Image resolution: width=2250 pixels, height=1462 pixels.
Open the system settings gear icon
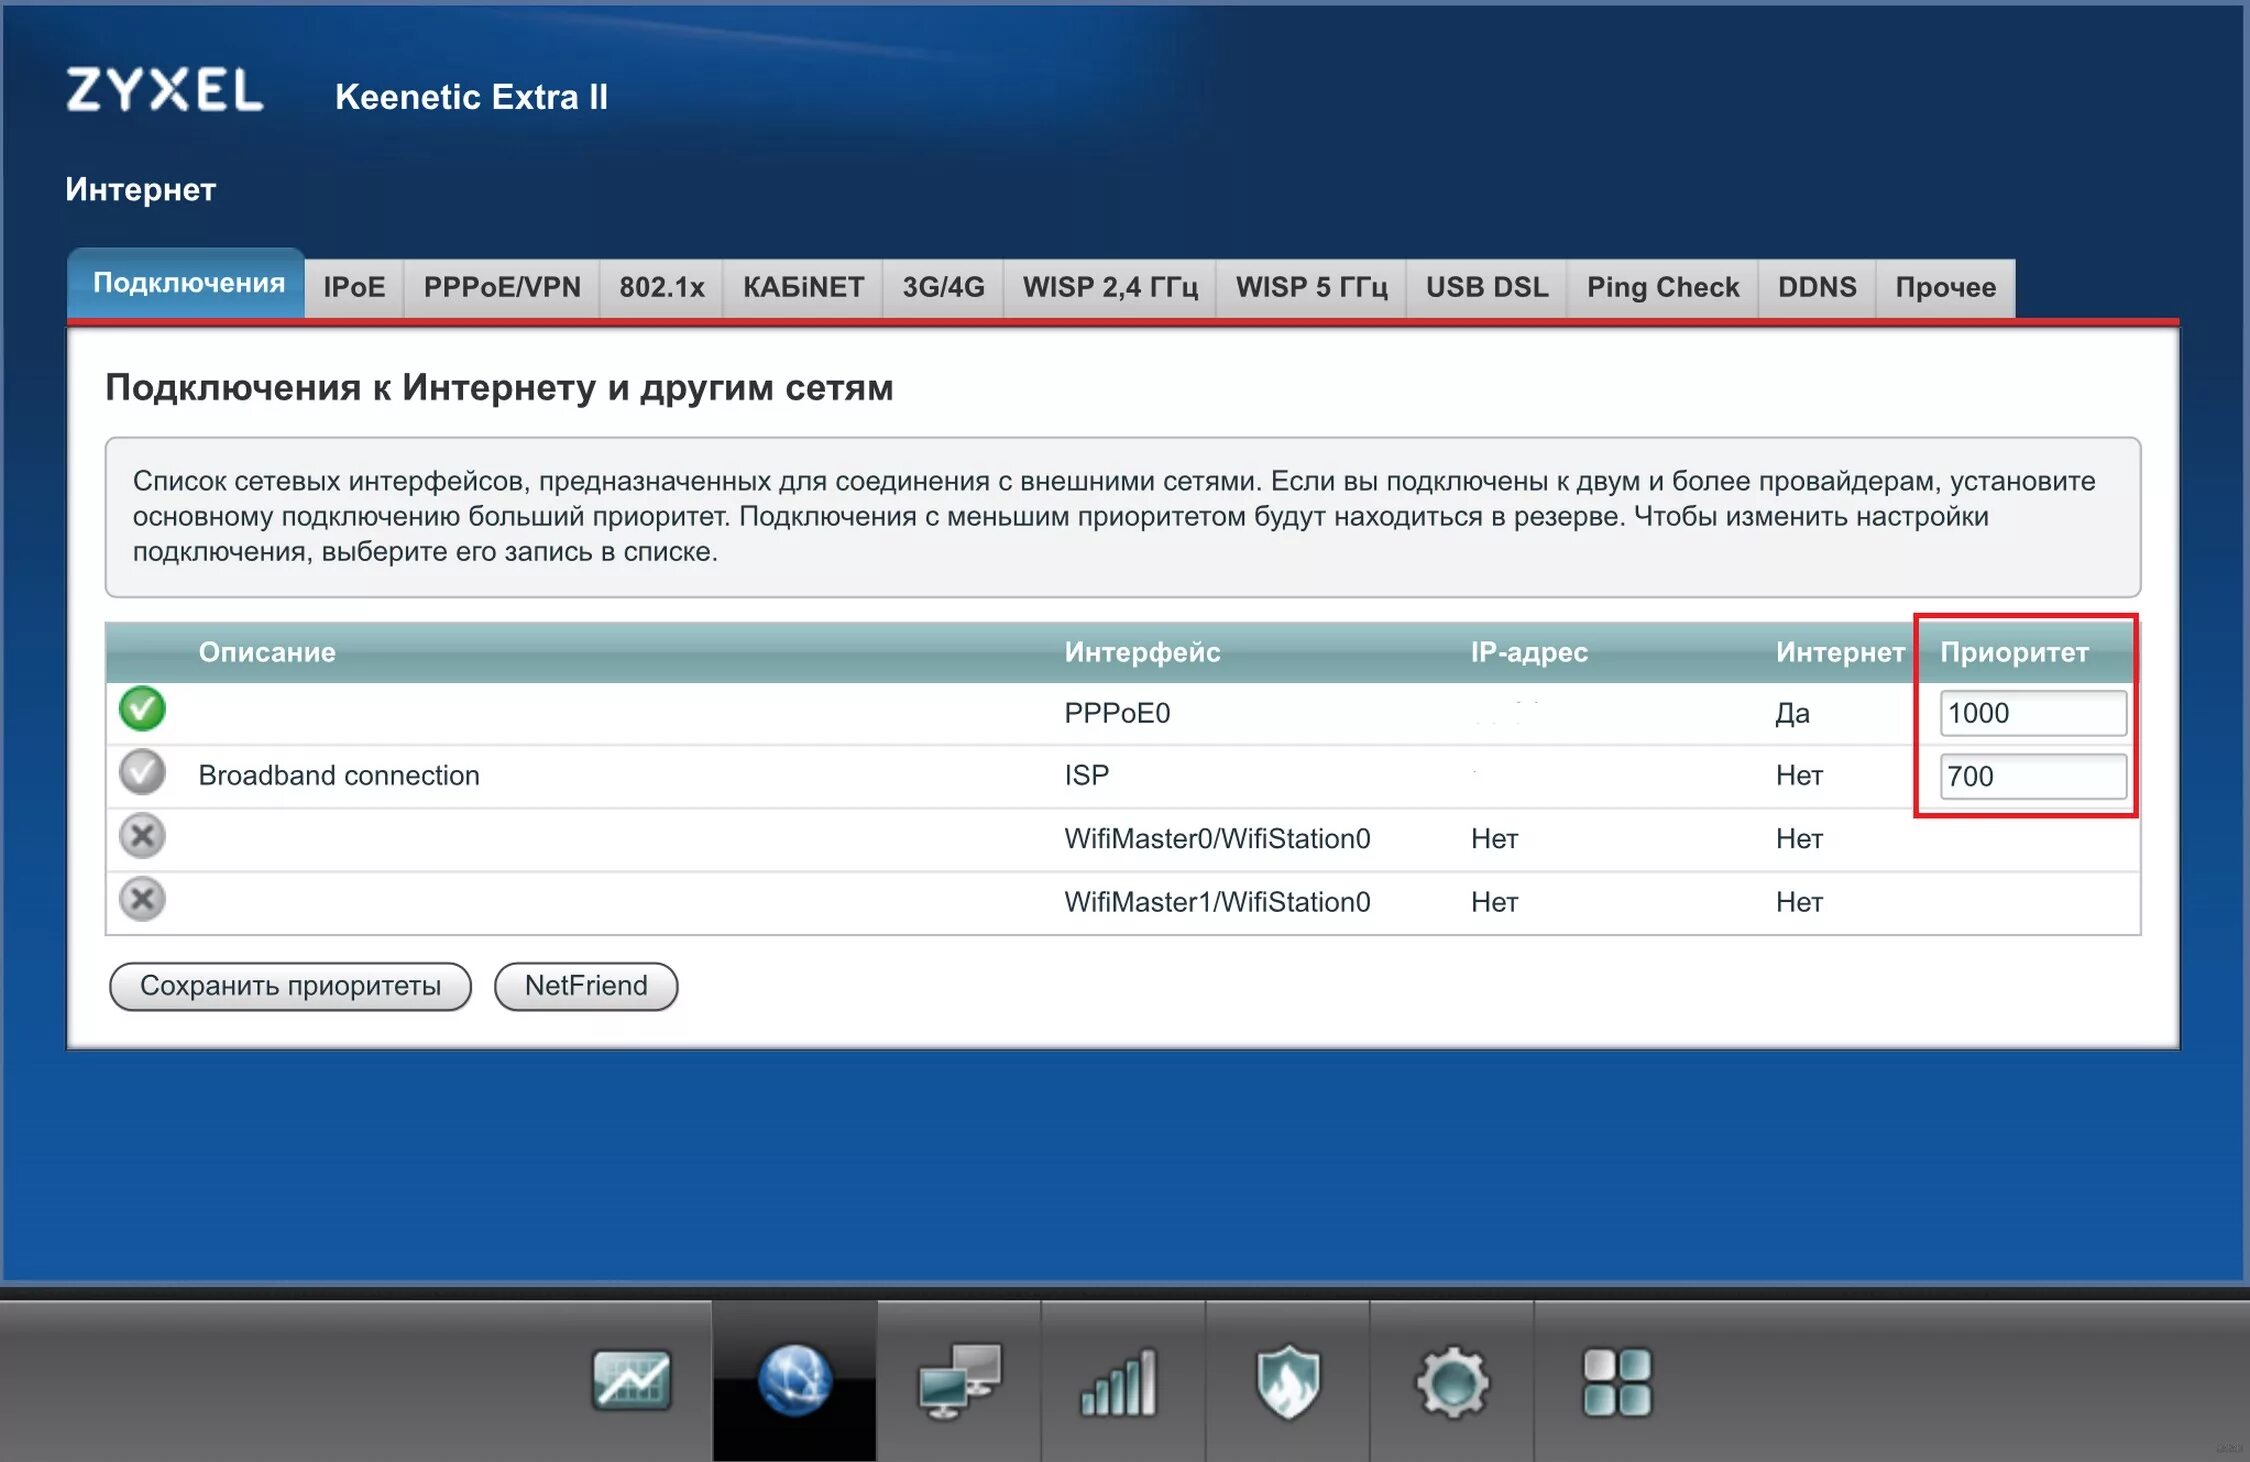[x=1452, y=1382]
